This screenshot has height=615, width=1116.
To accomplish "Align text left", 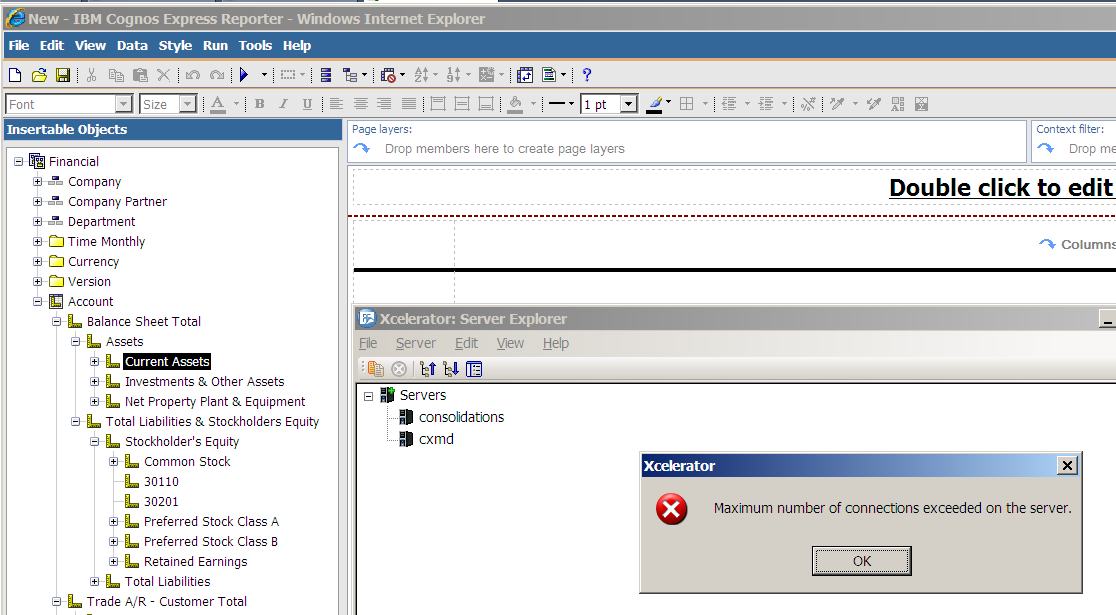I will [337, 104].
